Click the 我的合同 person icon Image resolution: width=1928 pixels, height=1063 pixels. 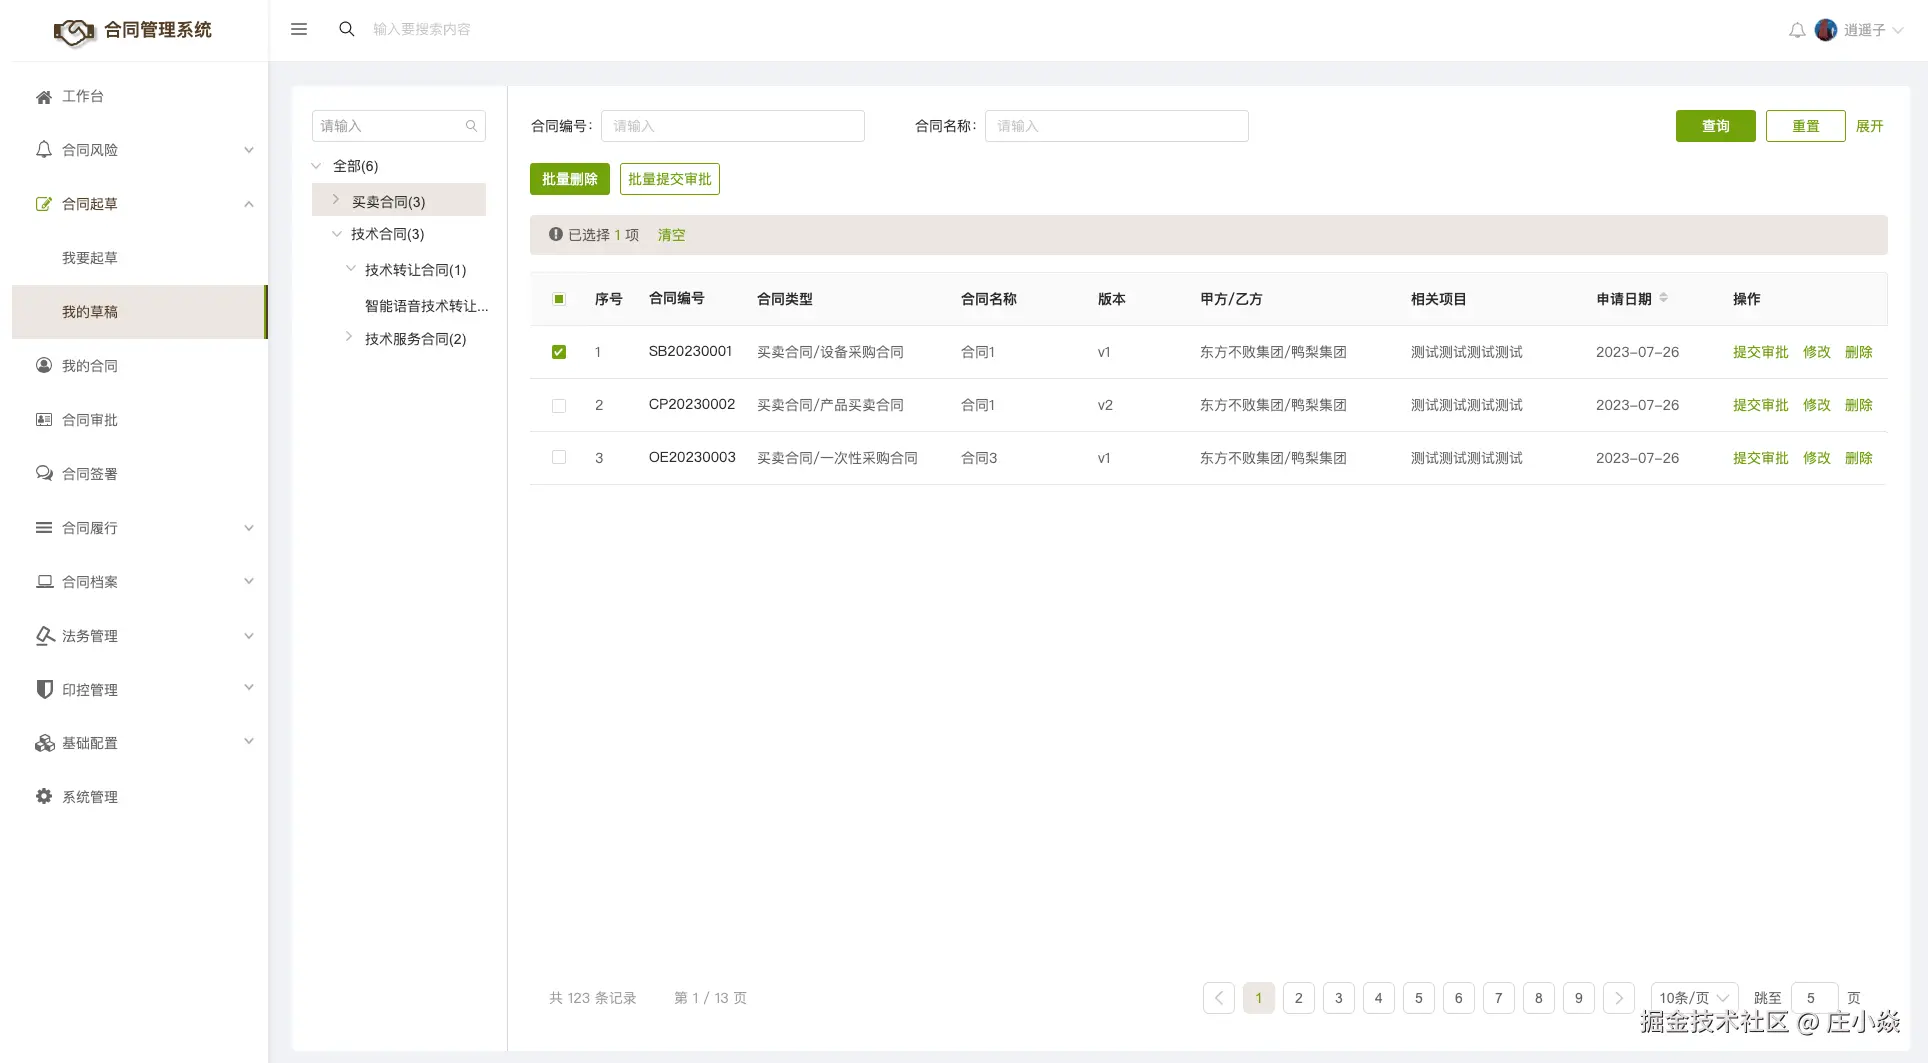point(44,366)
